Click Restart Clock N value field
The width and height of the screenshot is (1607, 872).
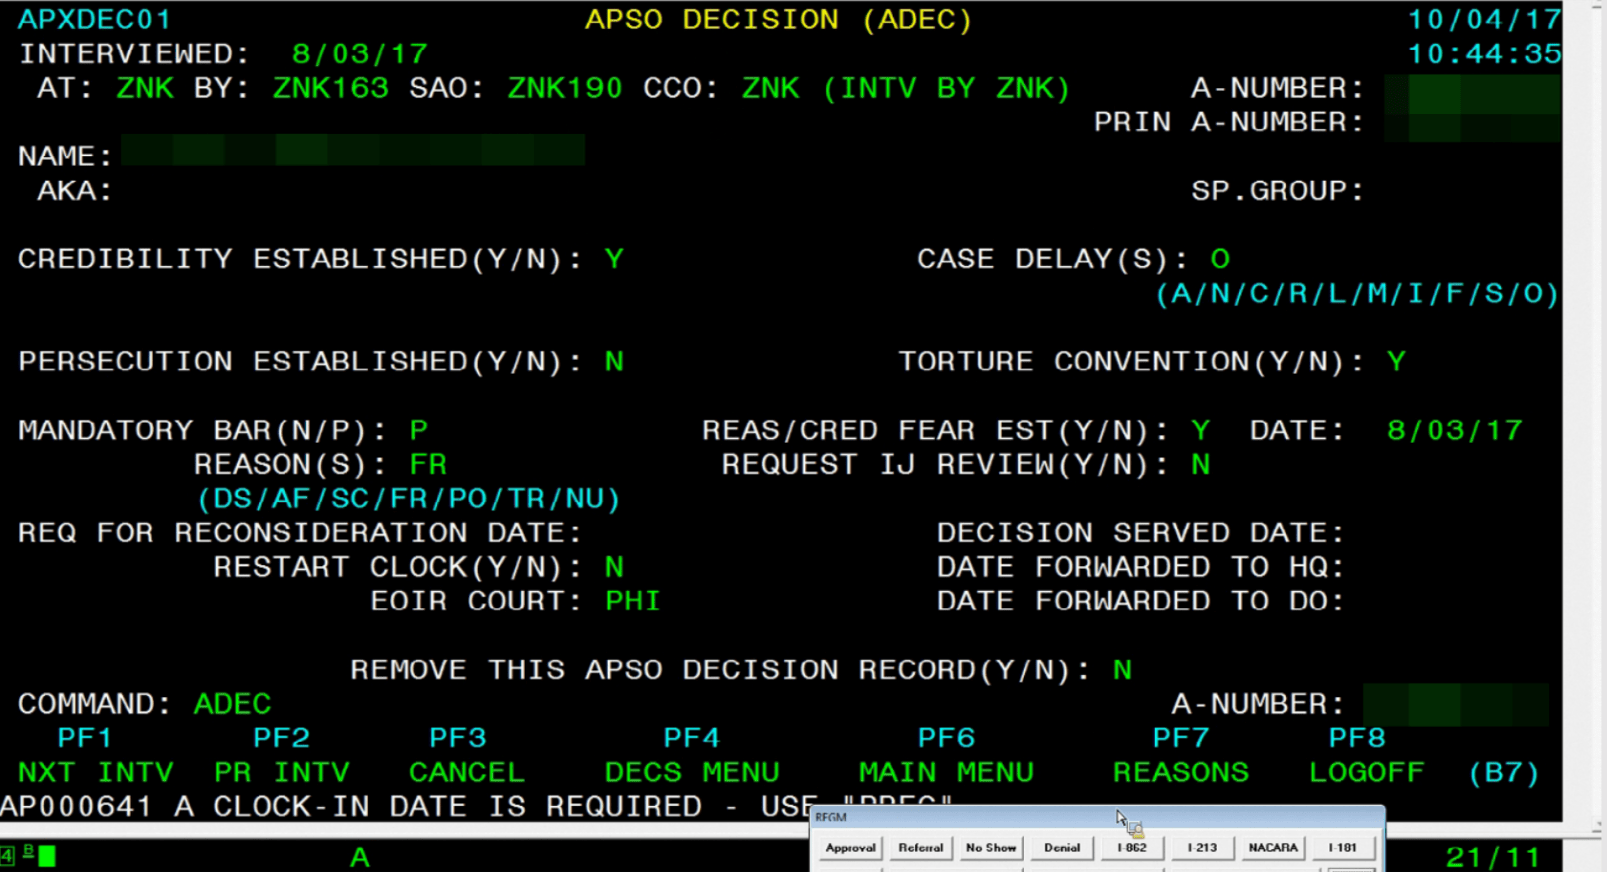(614, 567)
